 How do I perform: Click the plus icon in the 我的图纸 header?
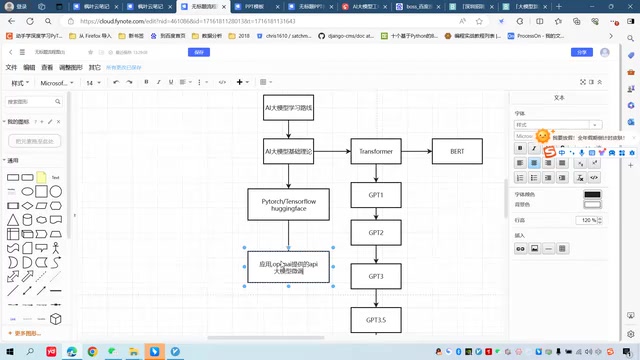[x=42, y=122]
